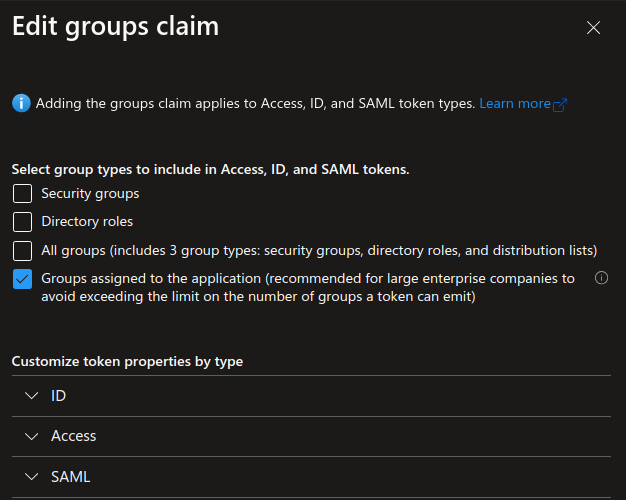The width and height of the screenshot is (626, 500).
Task: Expand the Access section chevron
Action: click(x=31, y=436)
